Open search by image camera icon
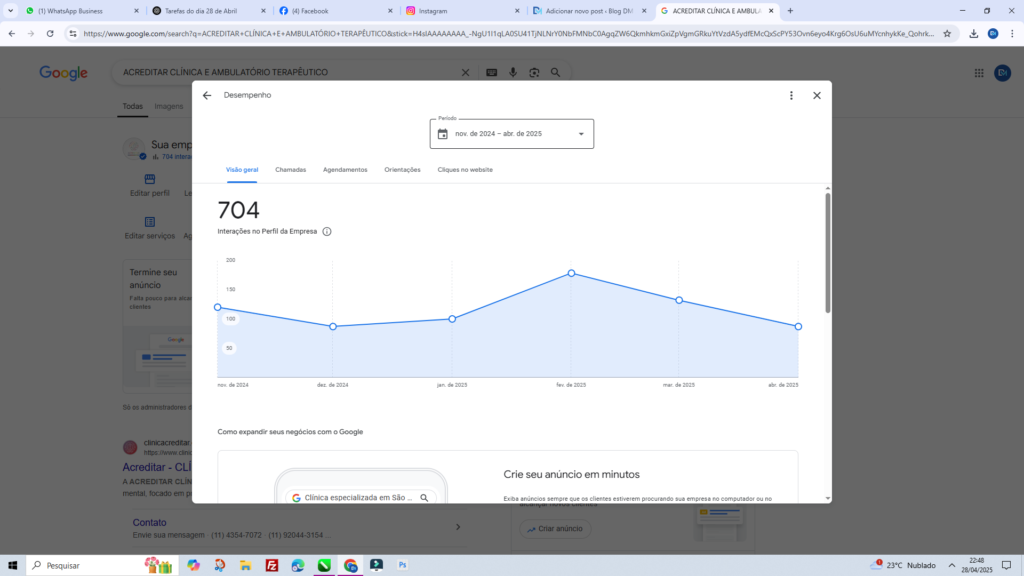Viewport: 1024px width, 576px height. click(x=534, y=72)
